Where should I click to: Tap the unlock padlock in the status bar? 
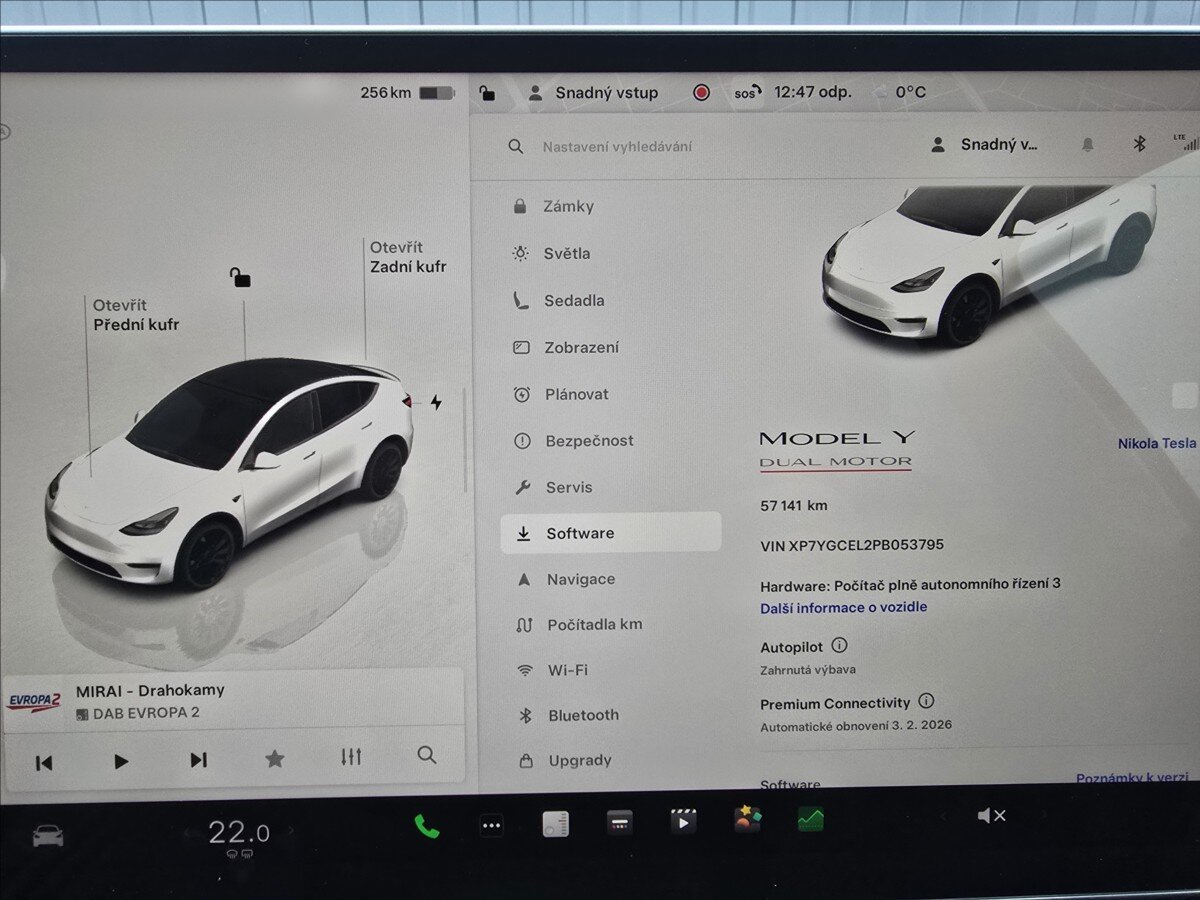tap(489, 92)
